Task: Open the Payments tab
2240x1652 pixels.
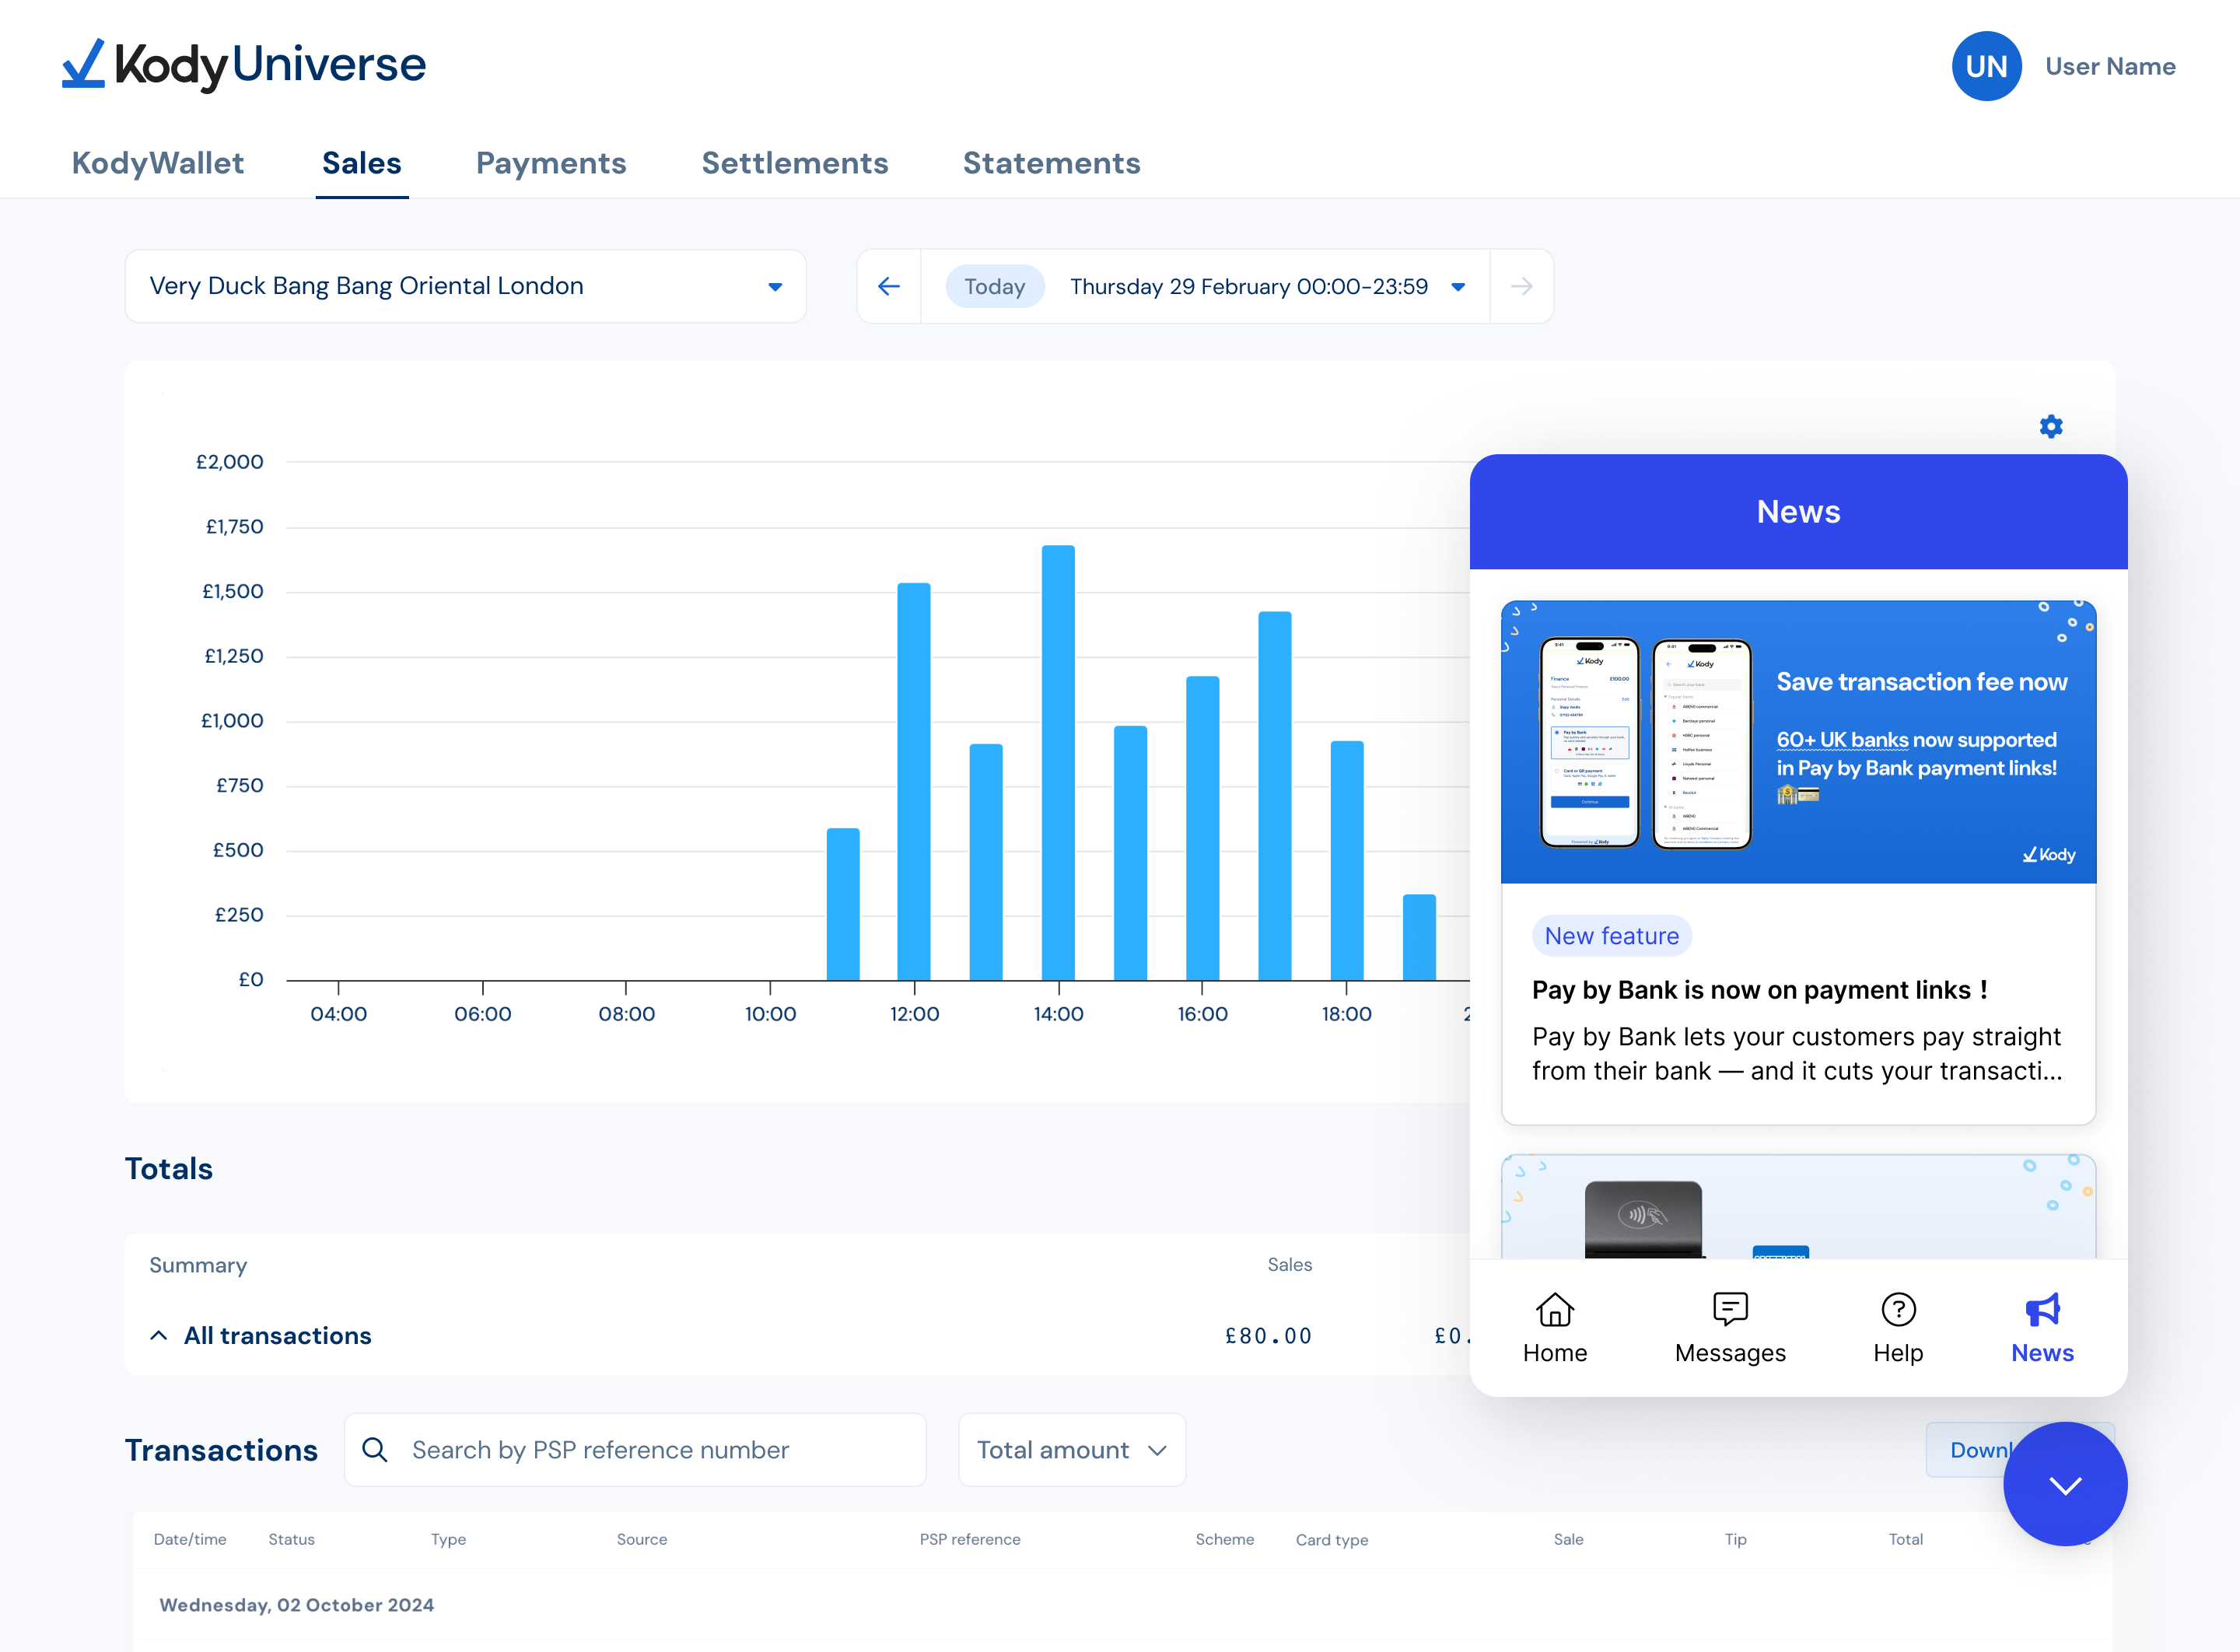Action: pyautogui.click(x=551, y=163)
